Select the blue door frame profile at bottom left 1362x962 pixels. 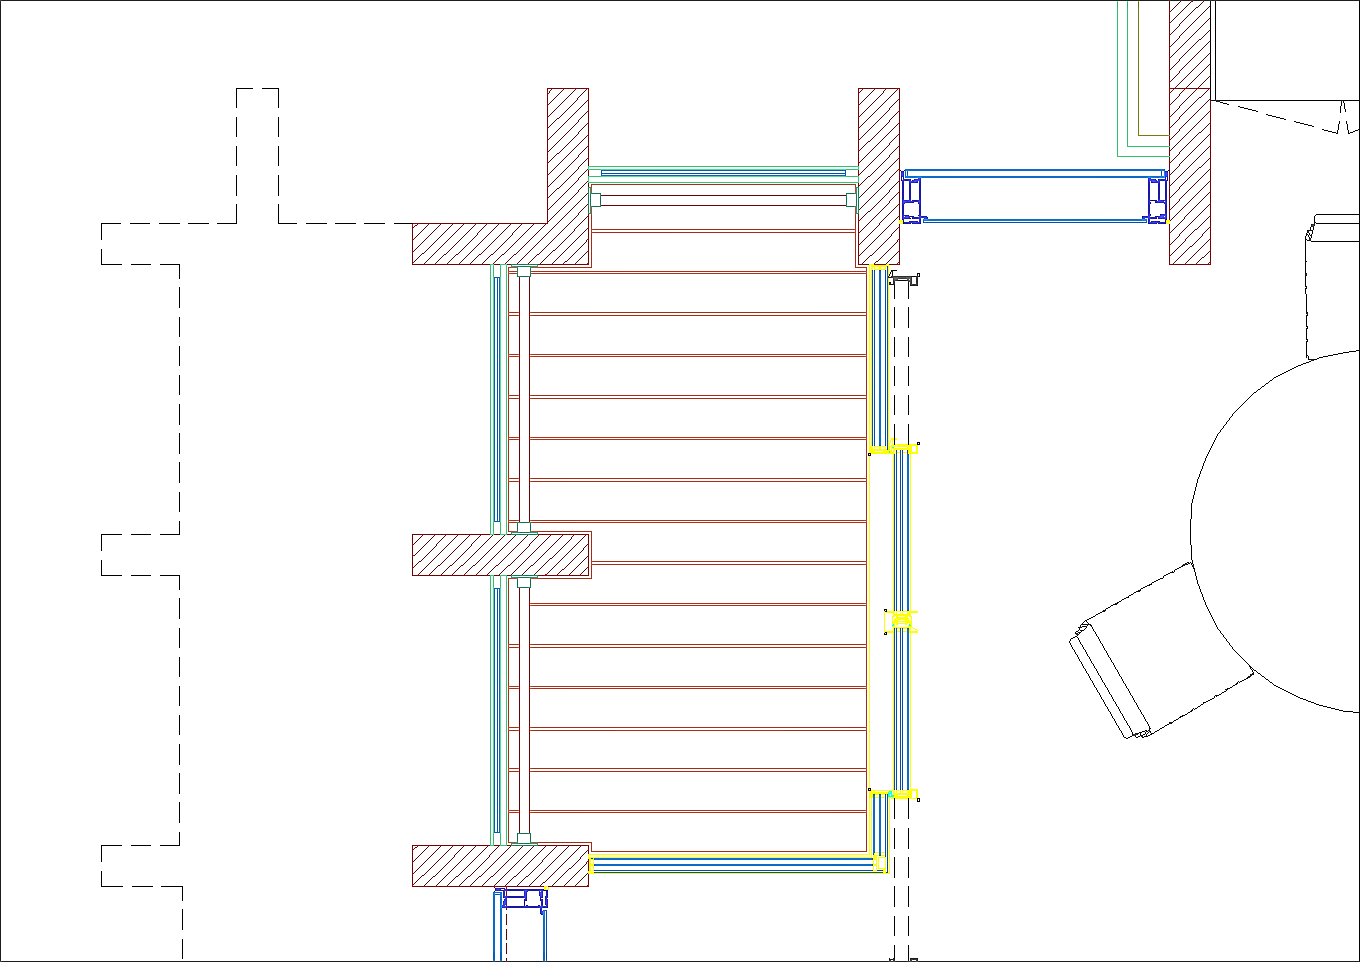[524, 898]
